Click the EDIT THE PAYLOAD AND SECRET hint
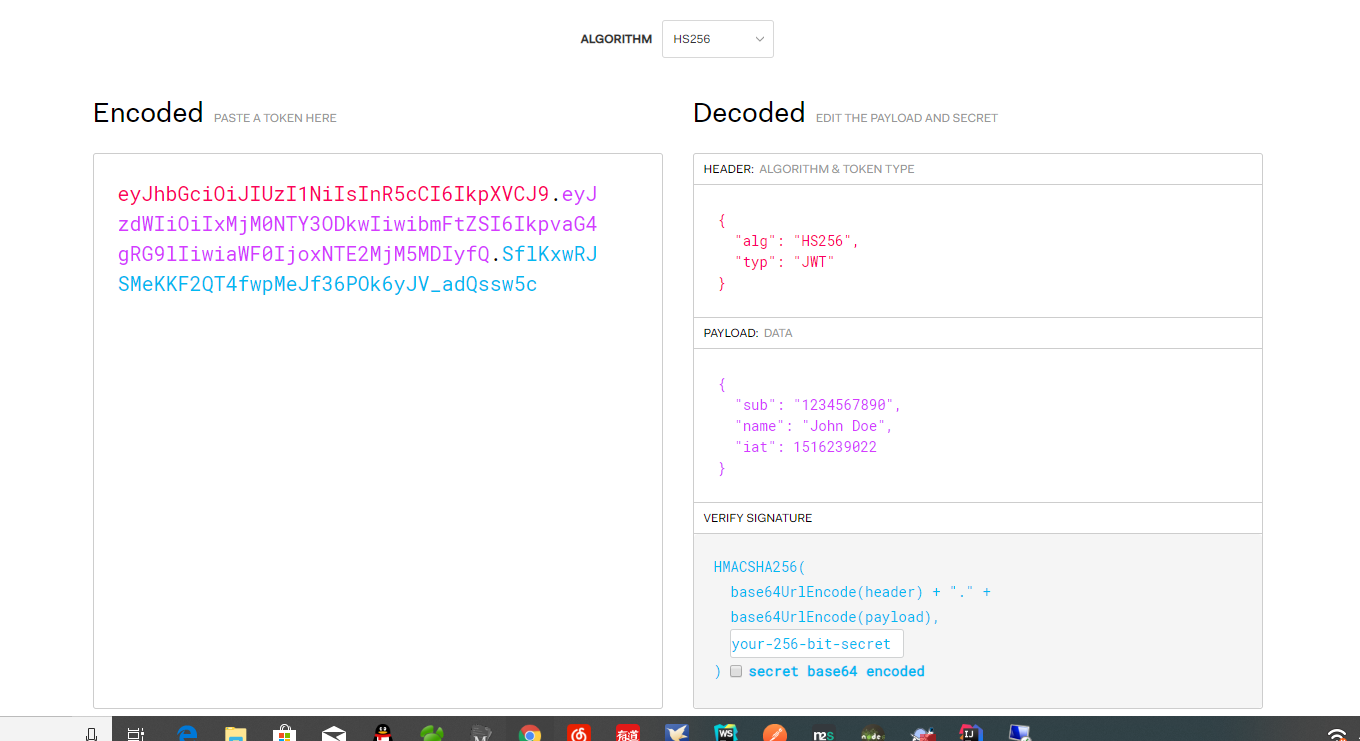The height and width of the screenshot is (741, 1360). [907, 118]
